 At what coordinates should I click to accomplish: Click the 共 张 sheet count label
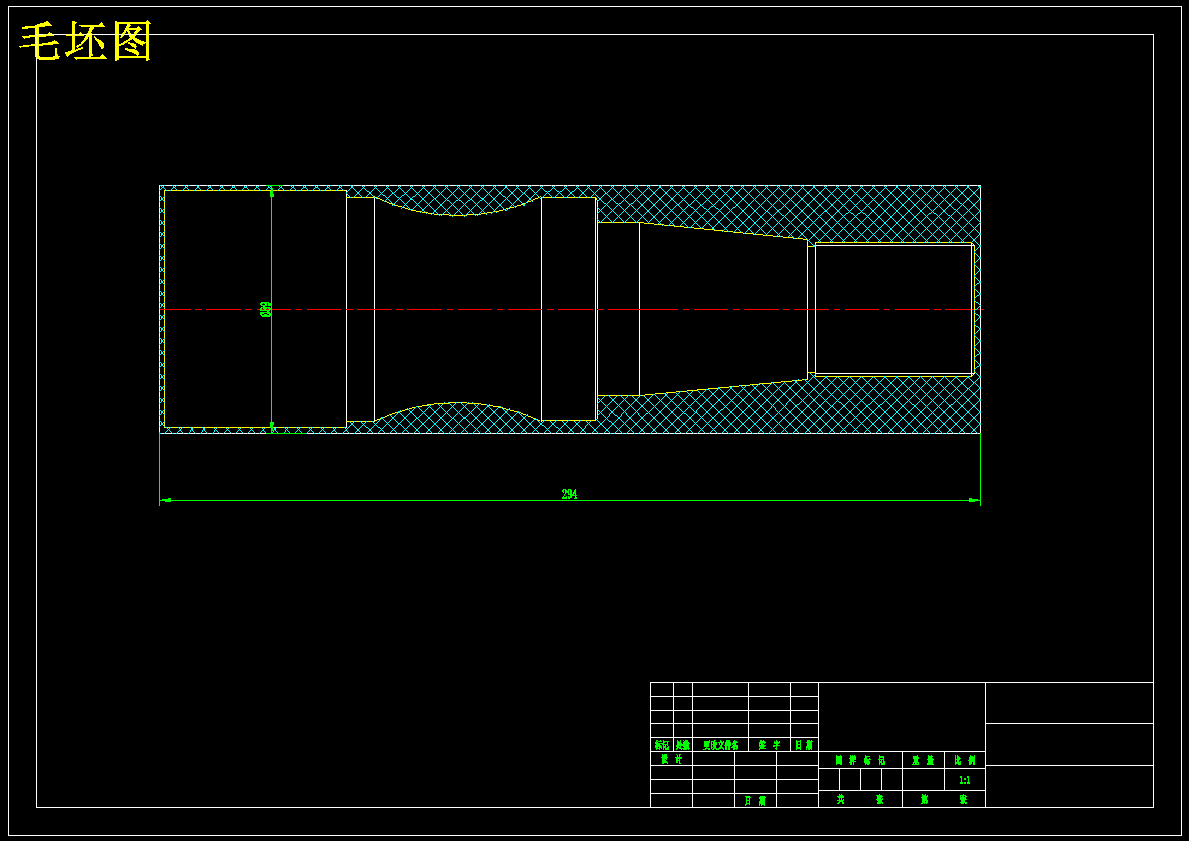861,799
